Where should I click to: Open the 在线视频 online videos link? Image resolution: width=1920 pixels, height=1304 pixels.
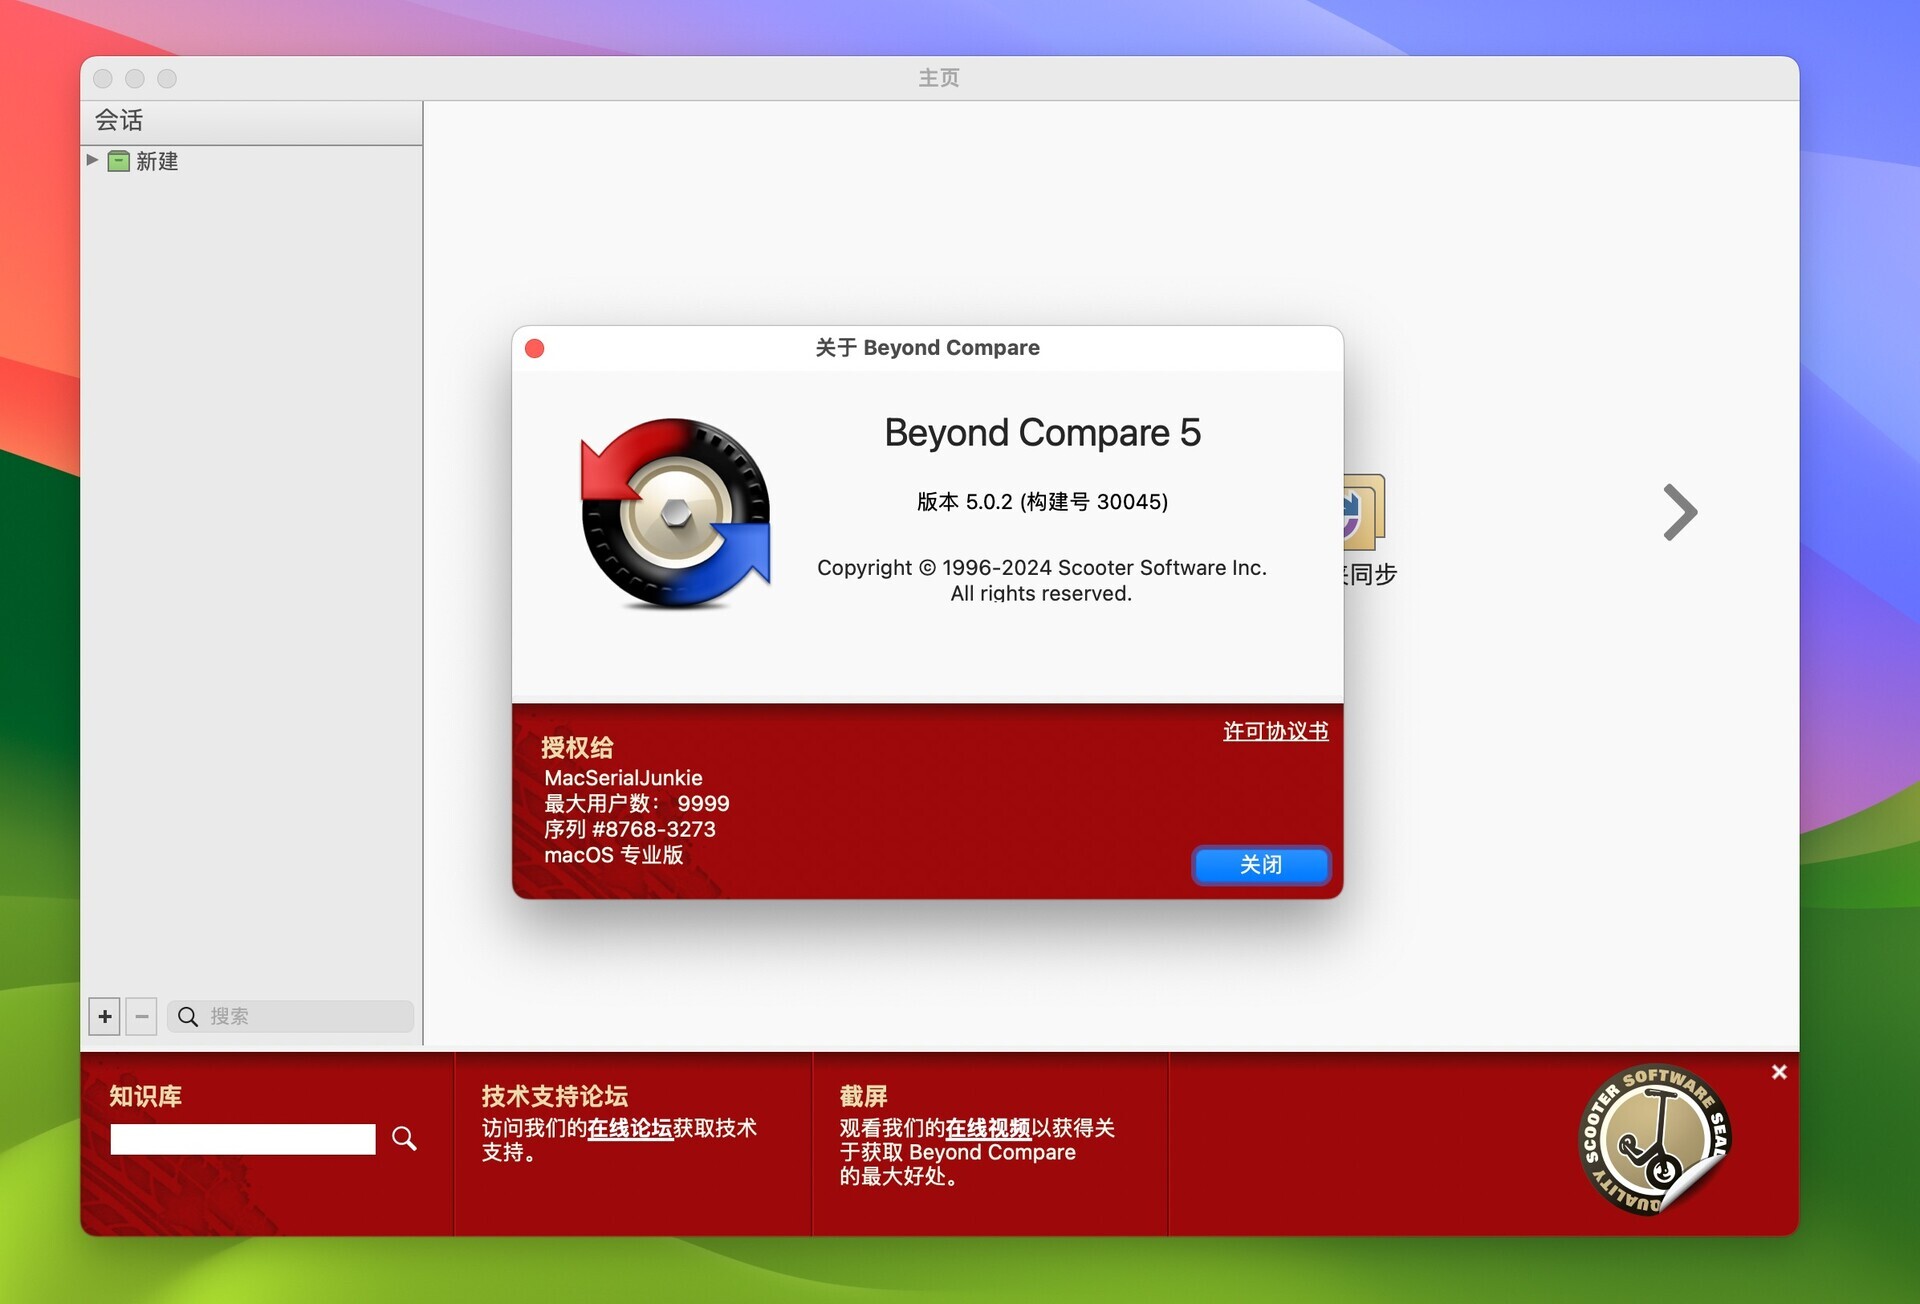click(x=988, y=1128)
